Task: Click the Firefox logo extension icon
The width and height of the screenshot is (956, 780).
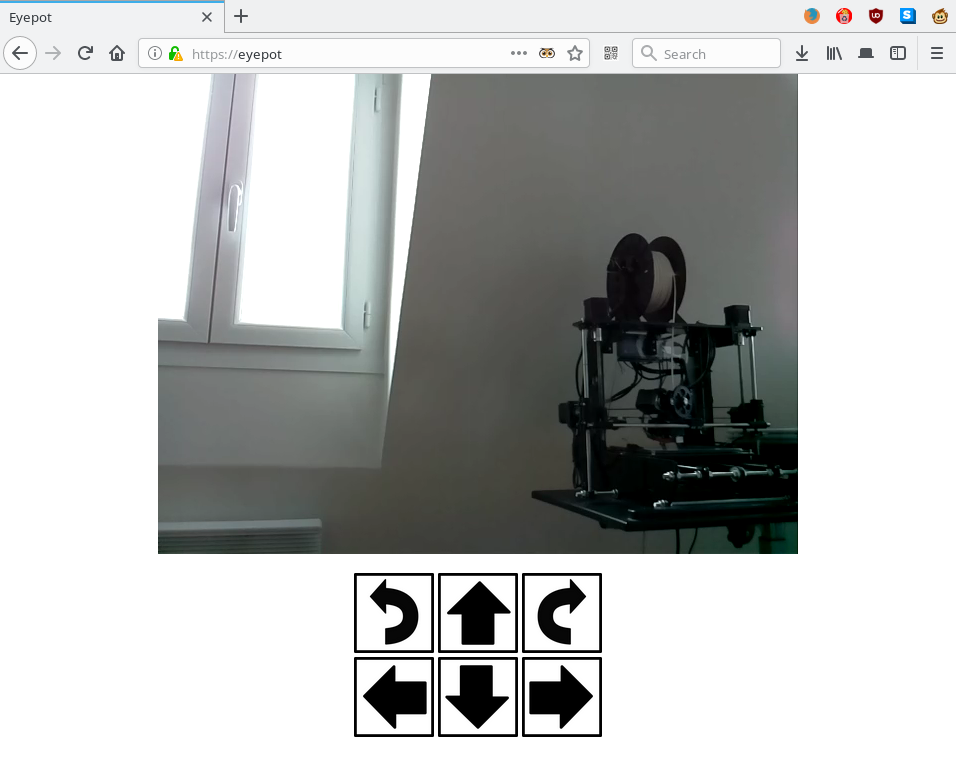Action: click(x=812, y=16)
